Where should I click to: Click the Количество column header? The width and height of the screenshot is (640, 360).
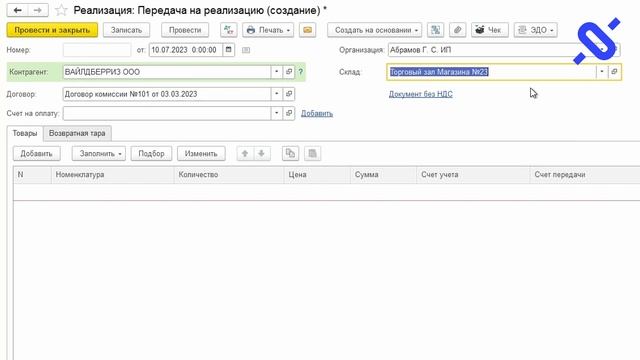tap(229, 175)
